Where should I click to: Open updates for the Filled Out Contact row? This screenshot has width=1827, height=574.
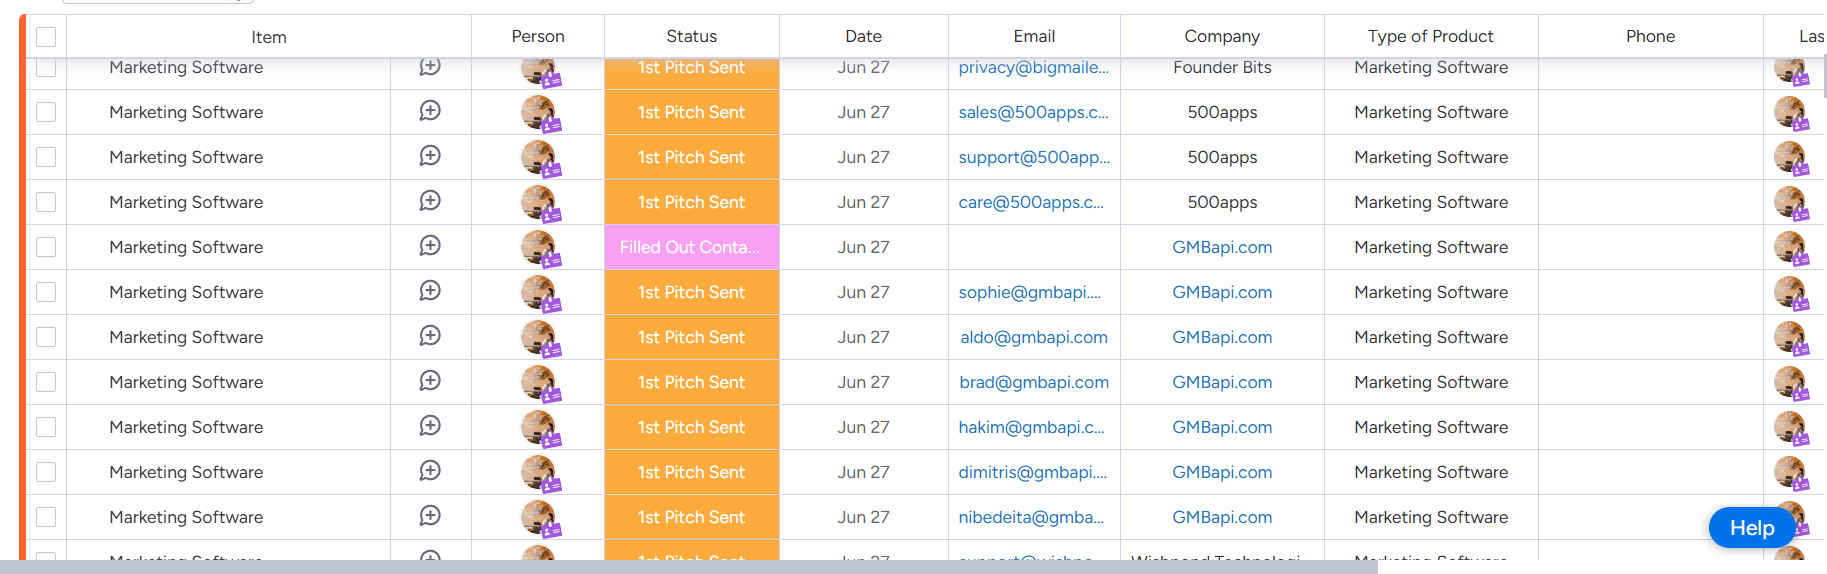tap(430, 246)
